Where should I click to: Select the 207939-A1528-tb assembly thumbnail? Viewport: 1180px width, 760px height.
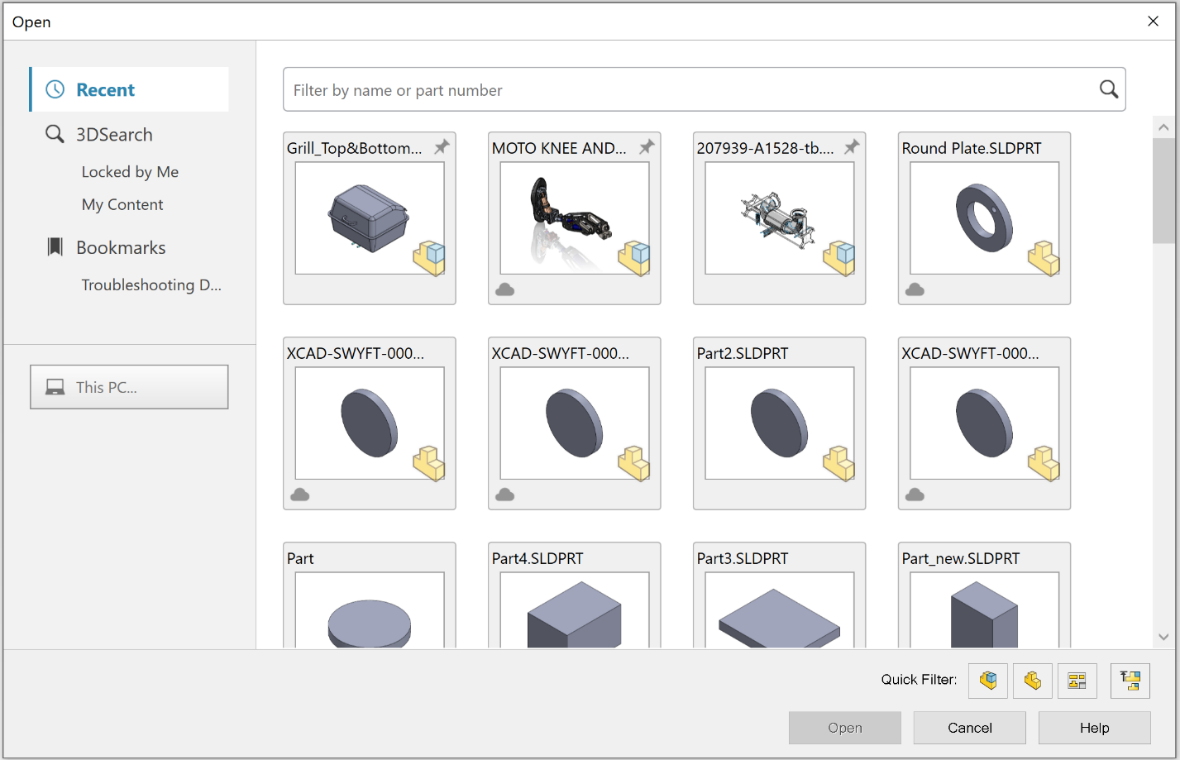coord(779,218)
